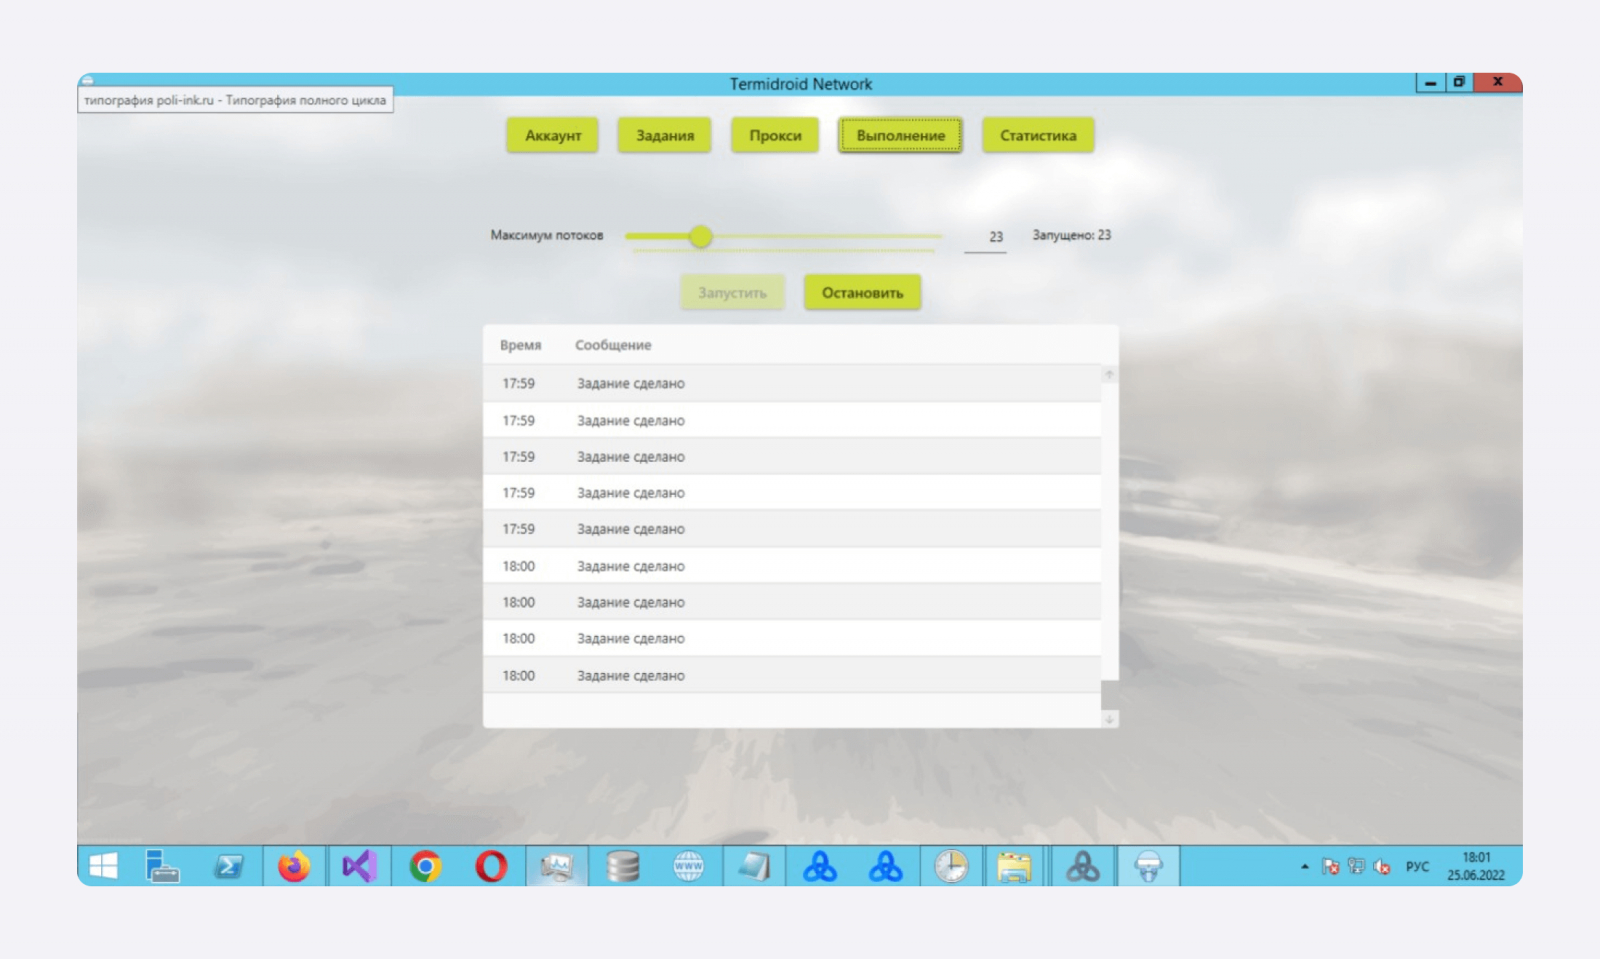This screenshot has width=1600, height=959.
Task: Open the Статистика tab
Action: [x=1038, y=135]
